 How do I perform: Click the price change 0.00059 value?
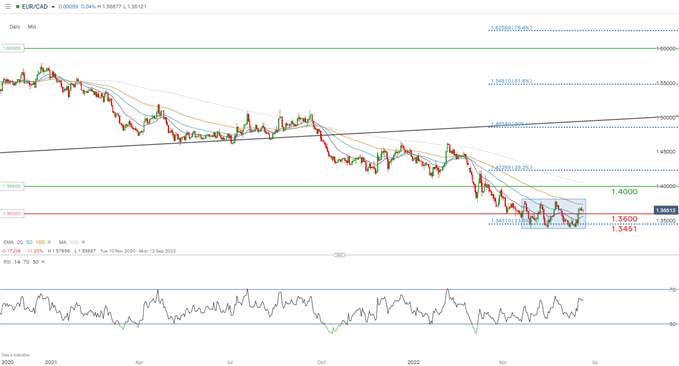point(68,7)
